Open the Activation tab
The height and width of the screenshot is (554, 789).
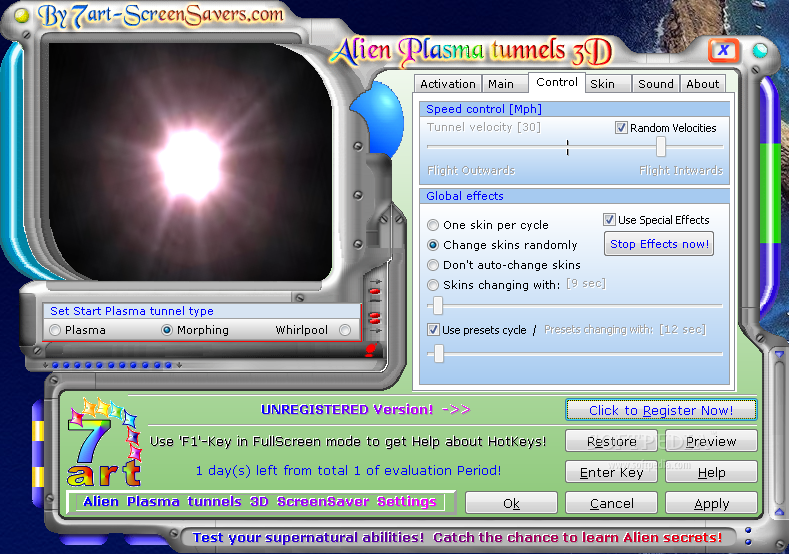click(447, 84)
